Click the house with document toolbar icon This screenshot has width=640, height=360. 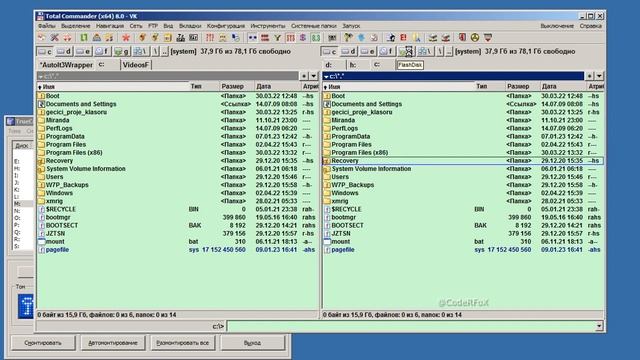pos(391,38)
